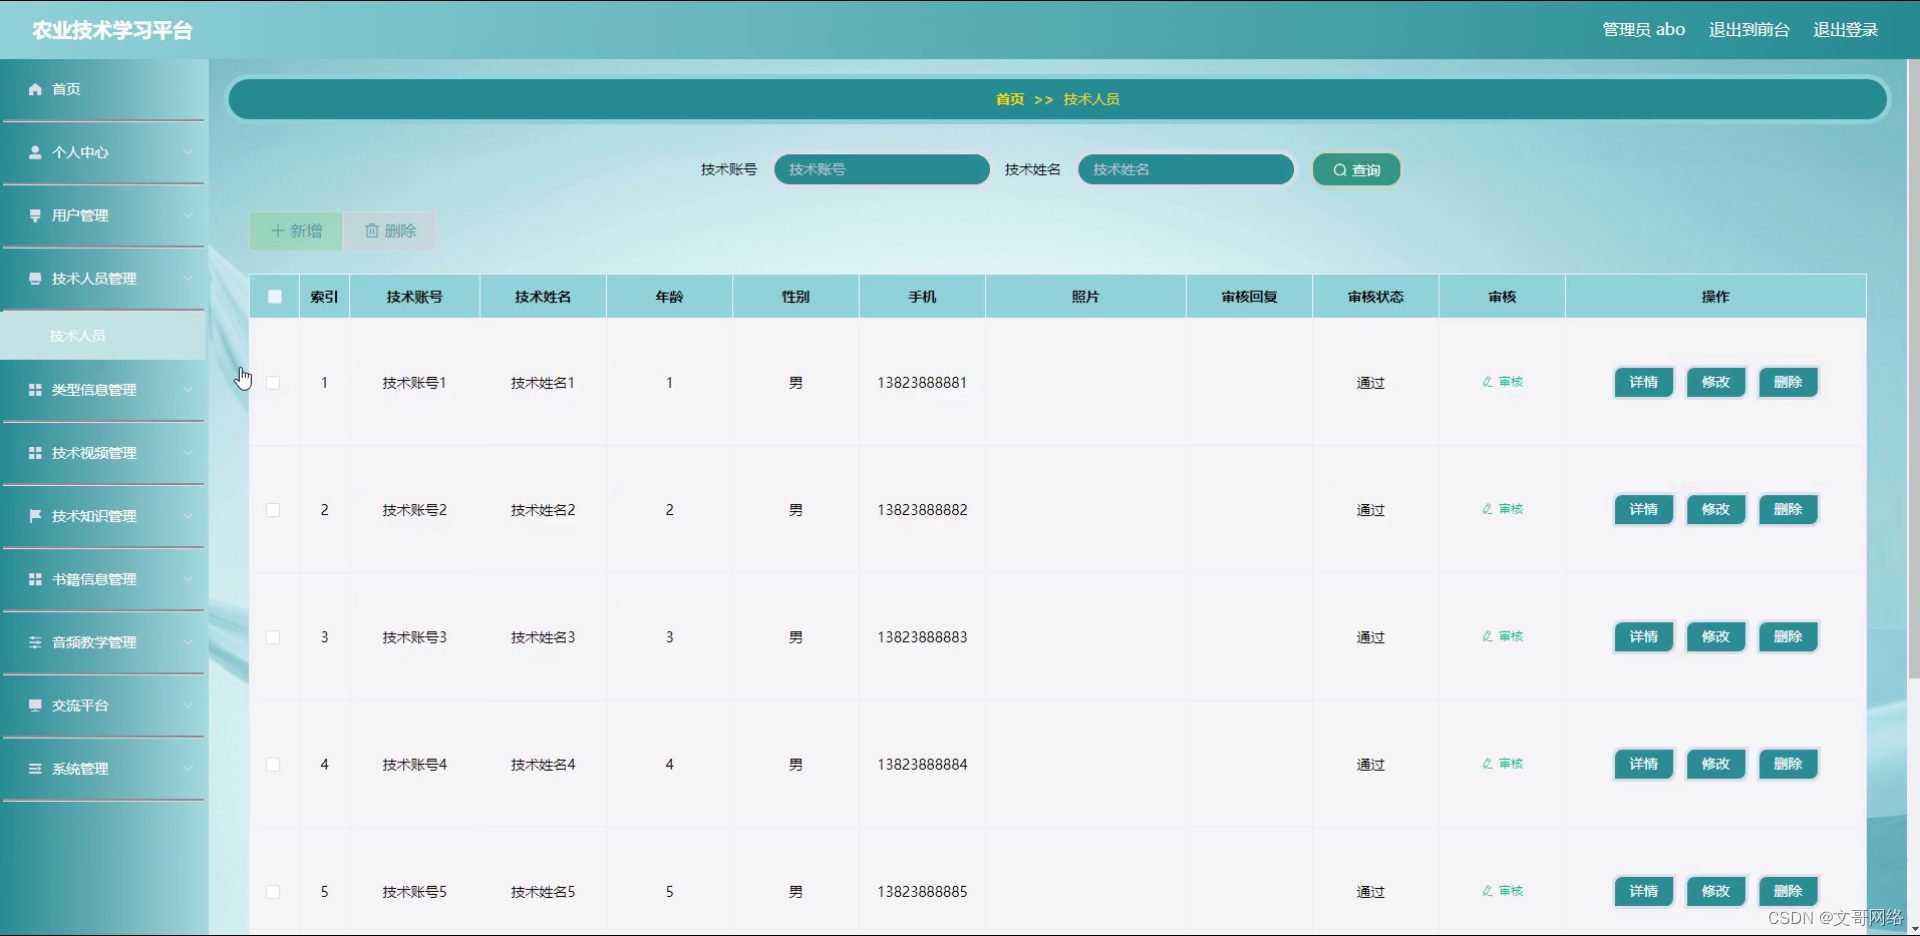The image size is (1920, 936).
Task: Click the plus icon on the 新增 button
Action: click(278, 231)
